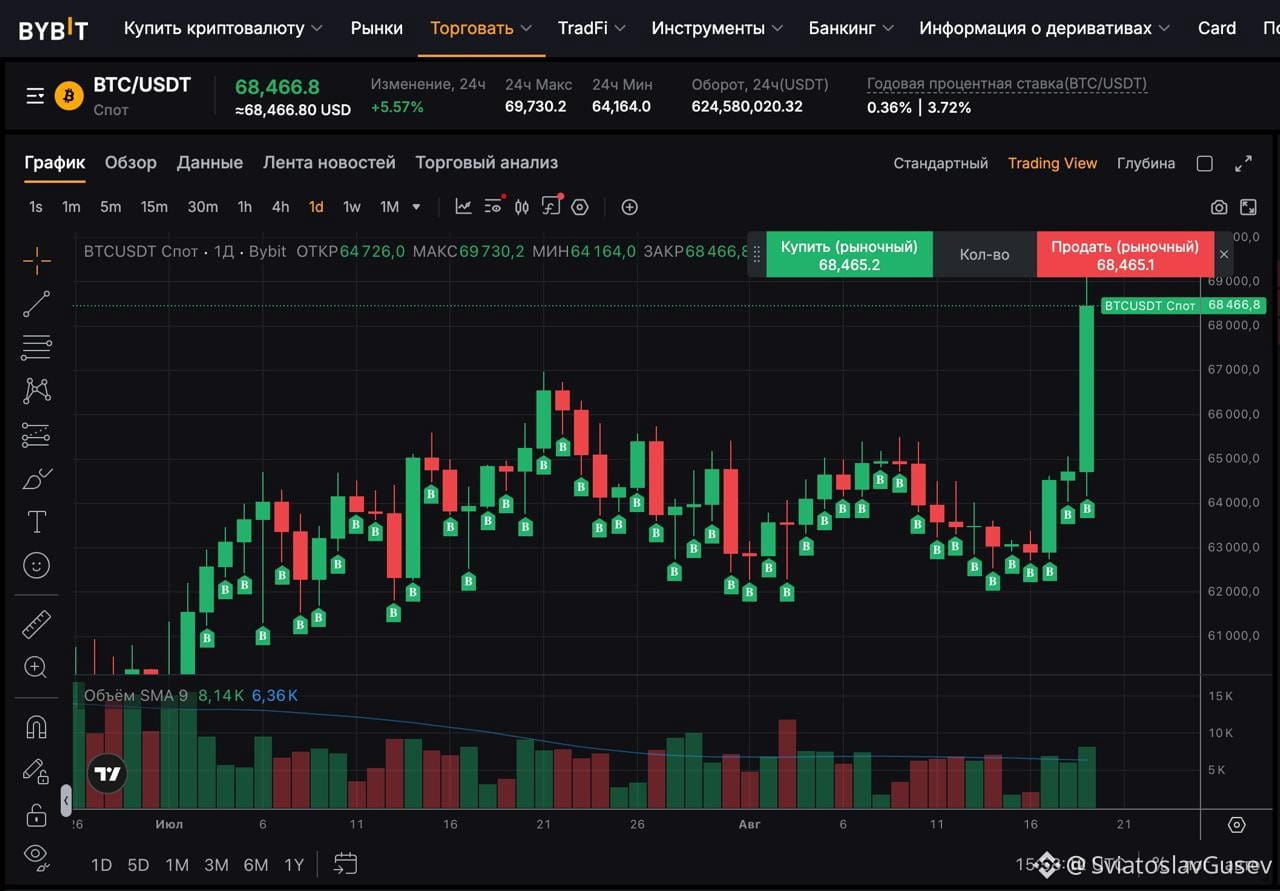Select the 15m timeframe

pyautogui.click(x=154, y=207)
